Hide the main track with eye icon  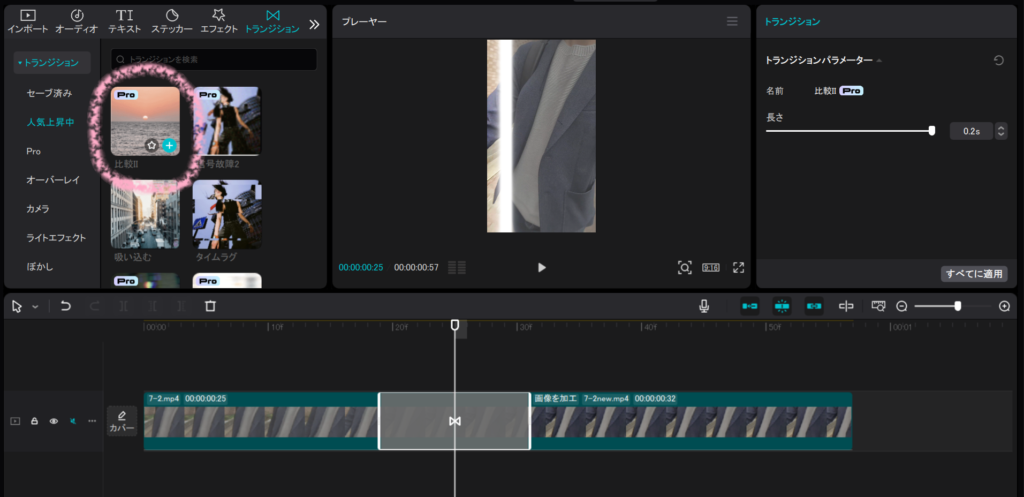[x=54, y=421]
